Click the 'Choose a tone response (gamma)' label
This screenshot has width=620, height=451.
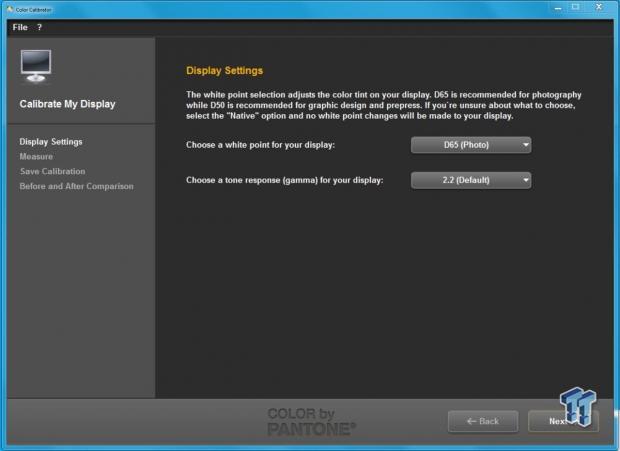[x=285, y=180]
